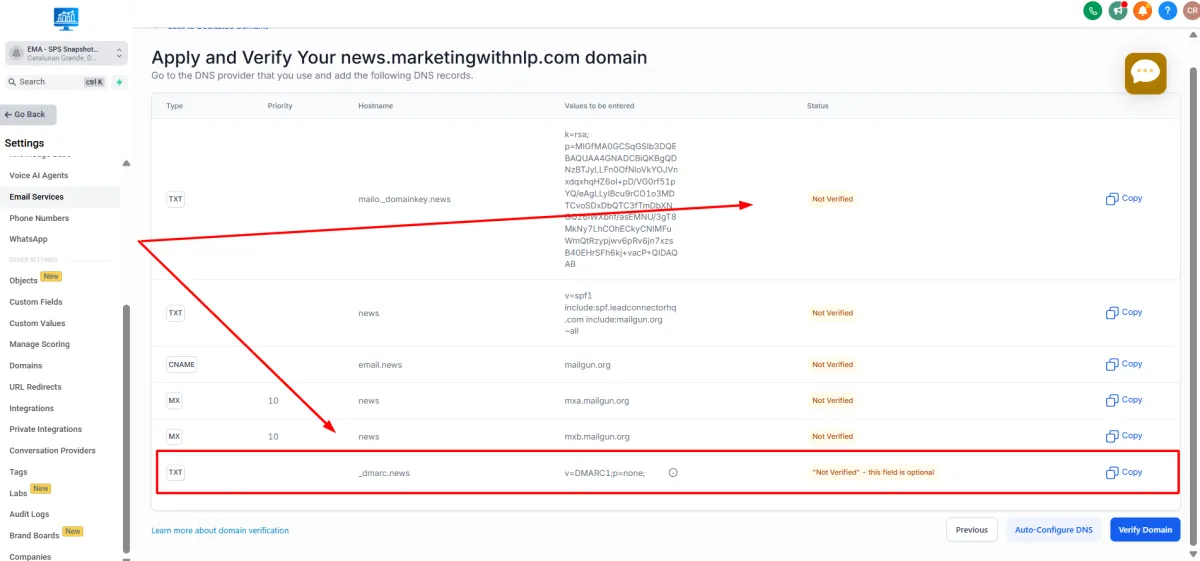
Task: Click the optional Not Verified DMARC status
Action: tap(873, 472)
